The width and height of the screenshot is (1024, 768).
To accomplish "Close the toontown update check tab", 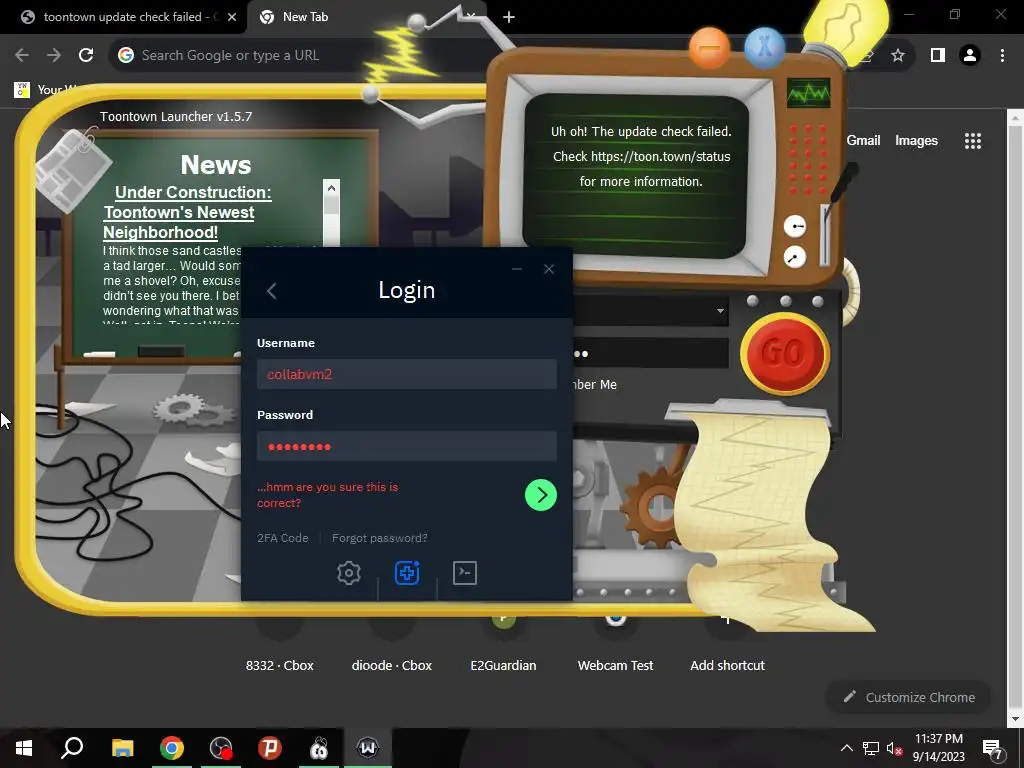I will (x=232, y=17).
